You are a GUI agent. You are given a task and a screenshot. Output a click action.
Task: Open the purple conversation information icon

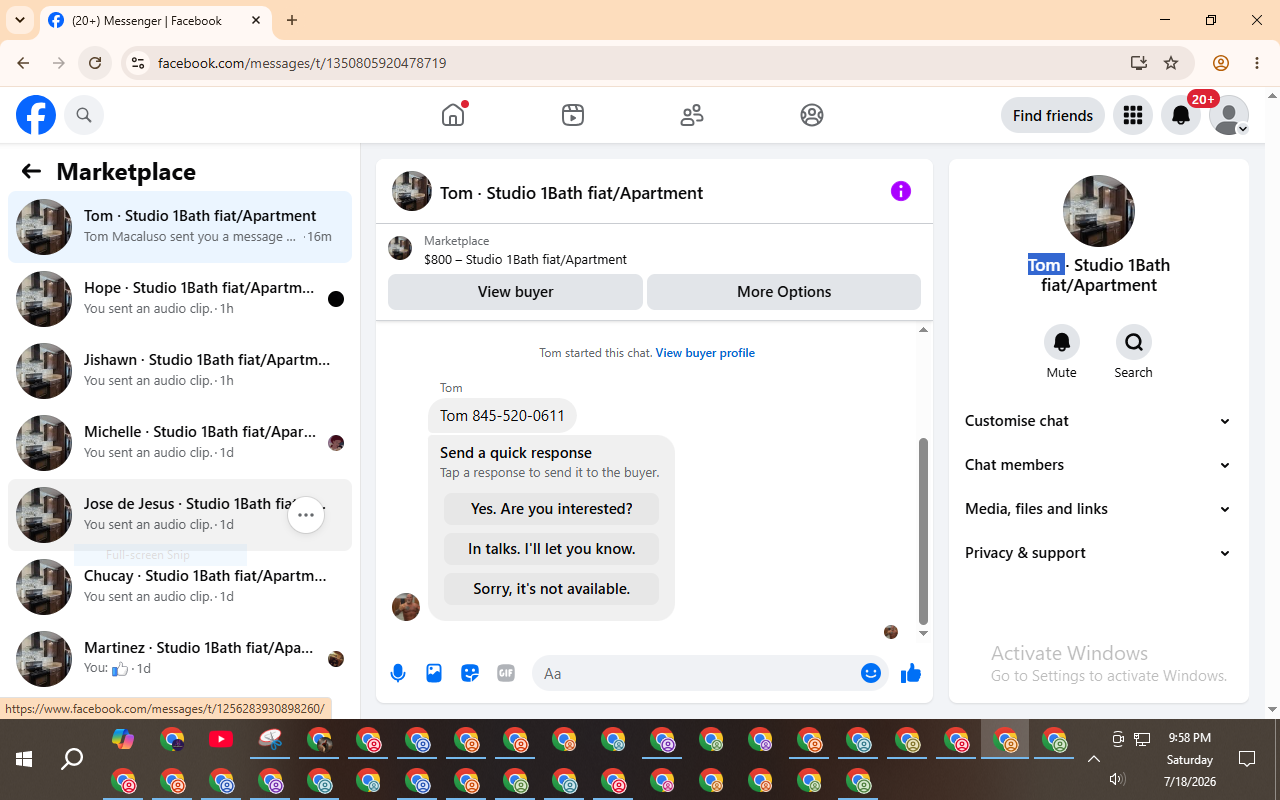point(901,191)
